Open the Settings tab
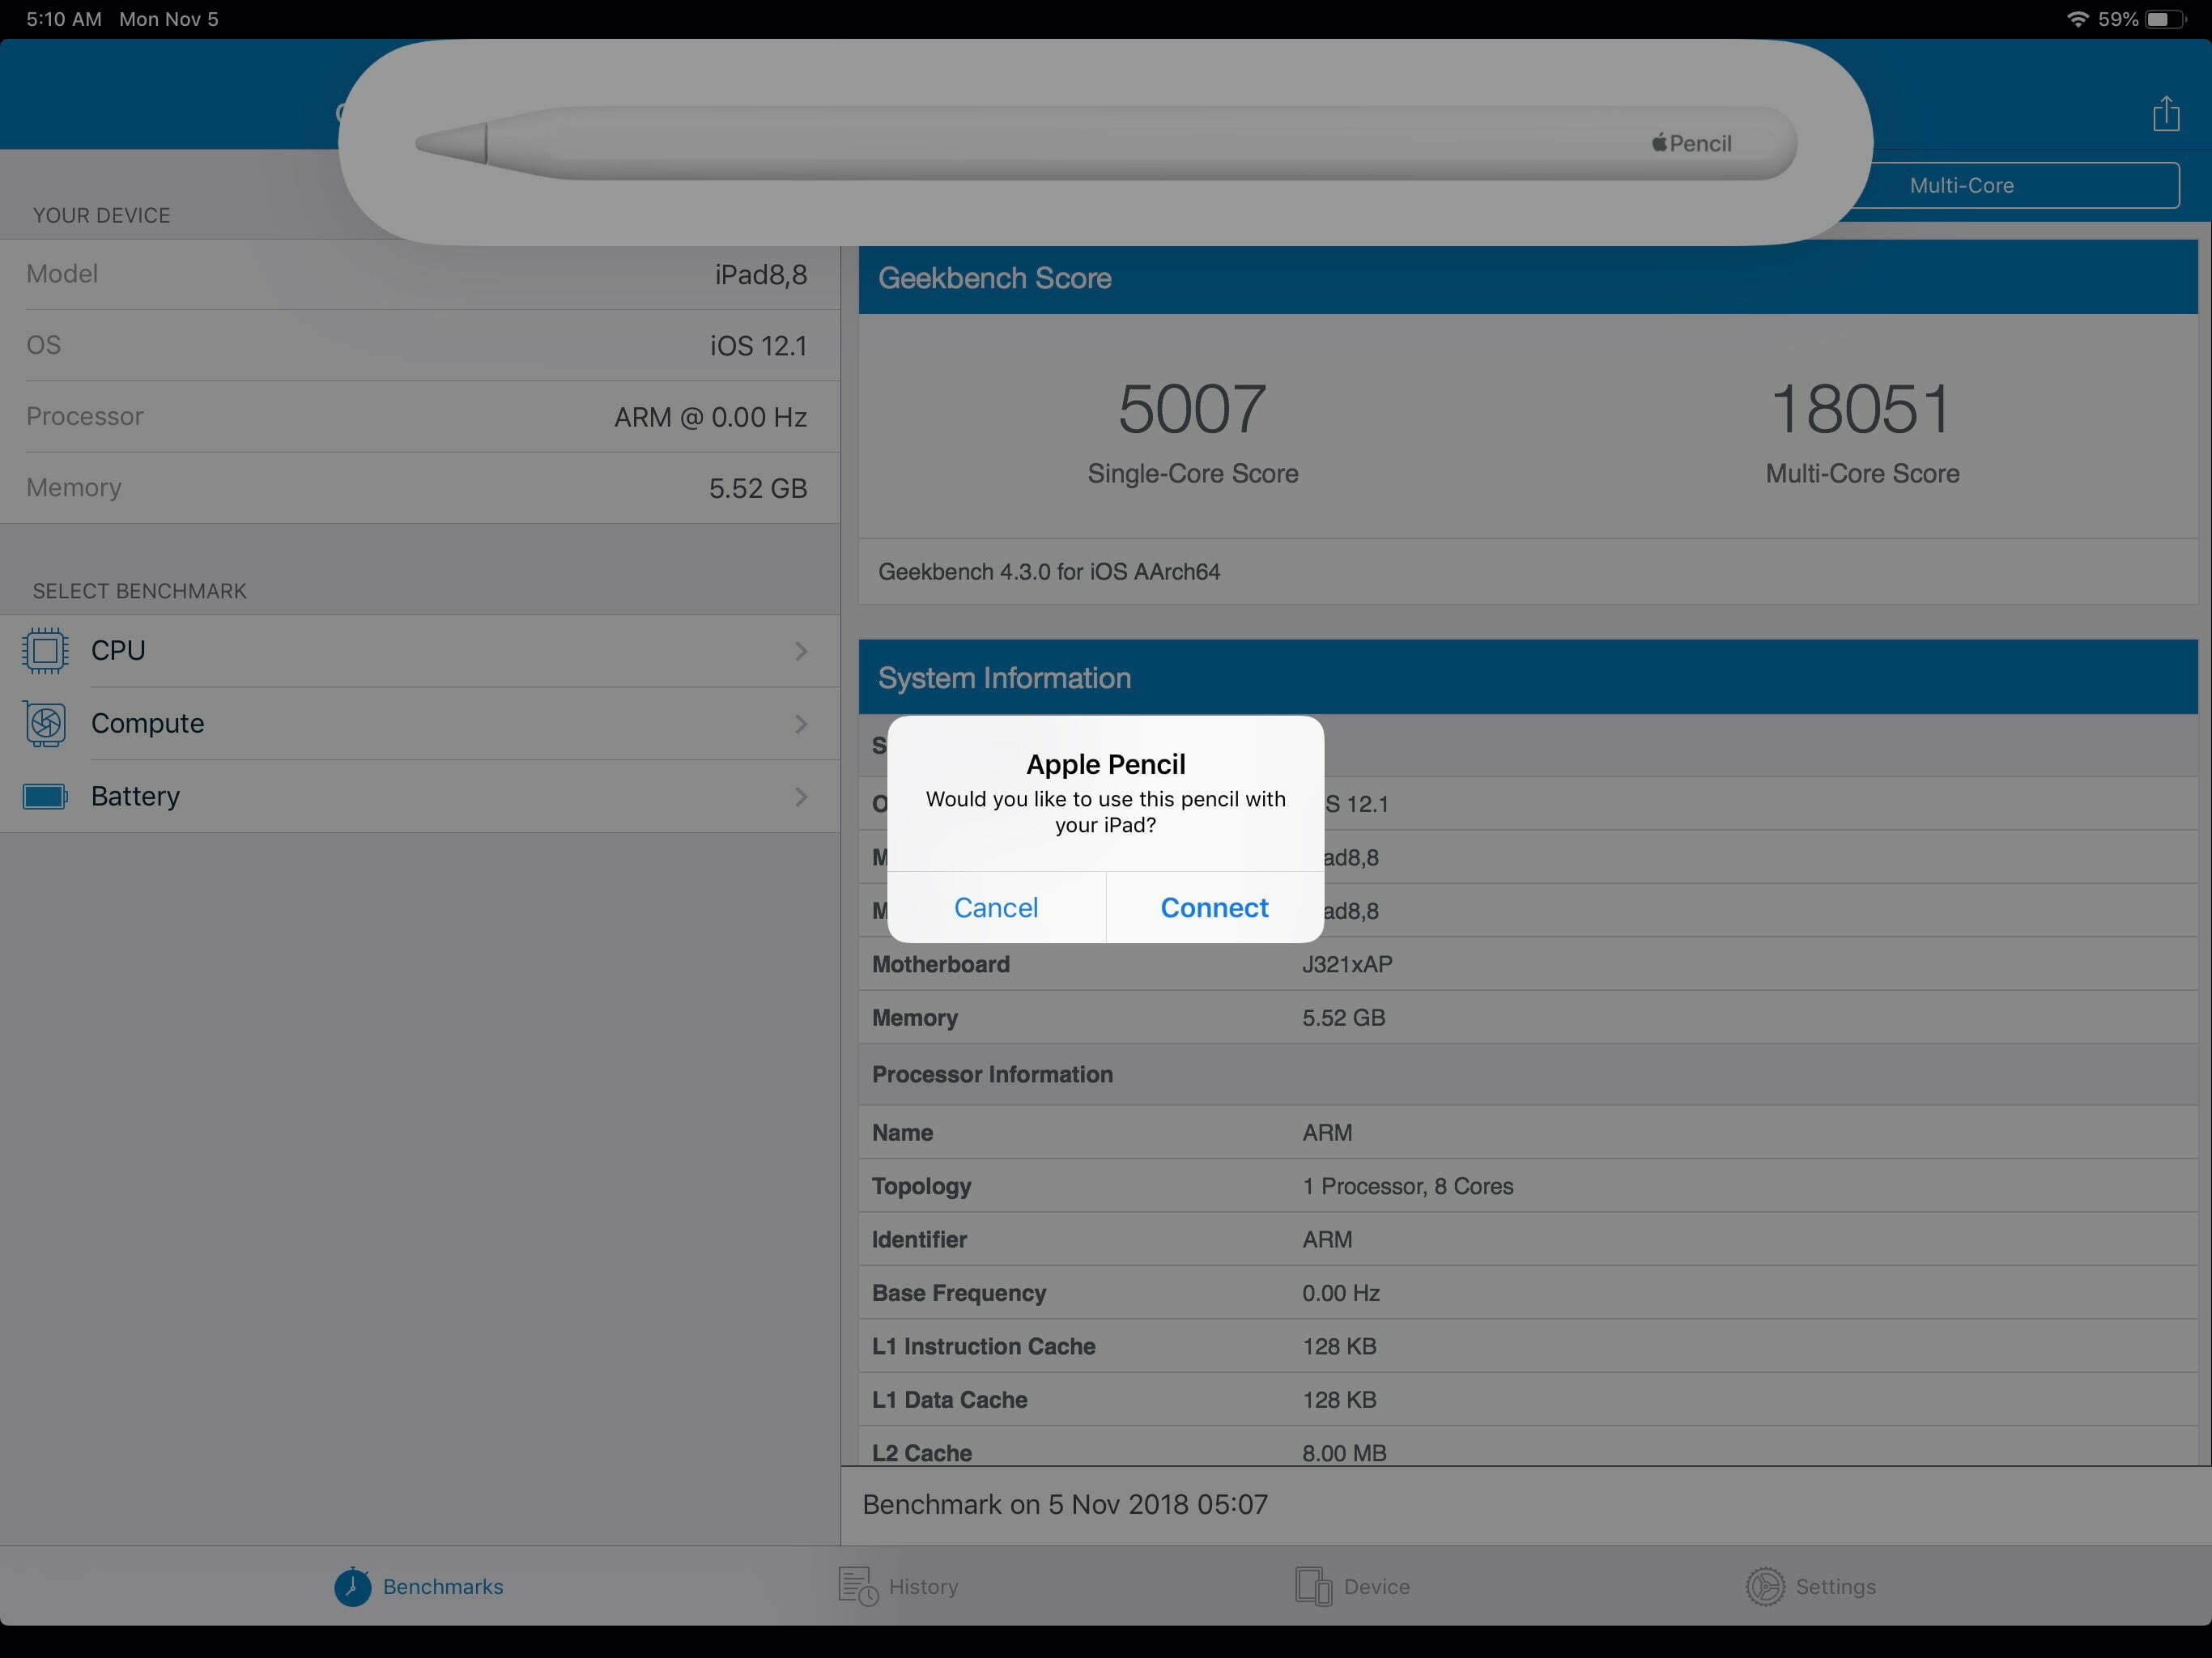Viewport: 2212px width, 1658px height. pyautogui.click(x=1811, y=1586)
